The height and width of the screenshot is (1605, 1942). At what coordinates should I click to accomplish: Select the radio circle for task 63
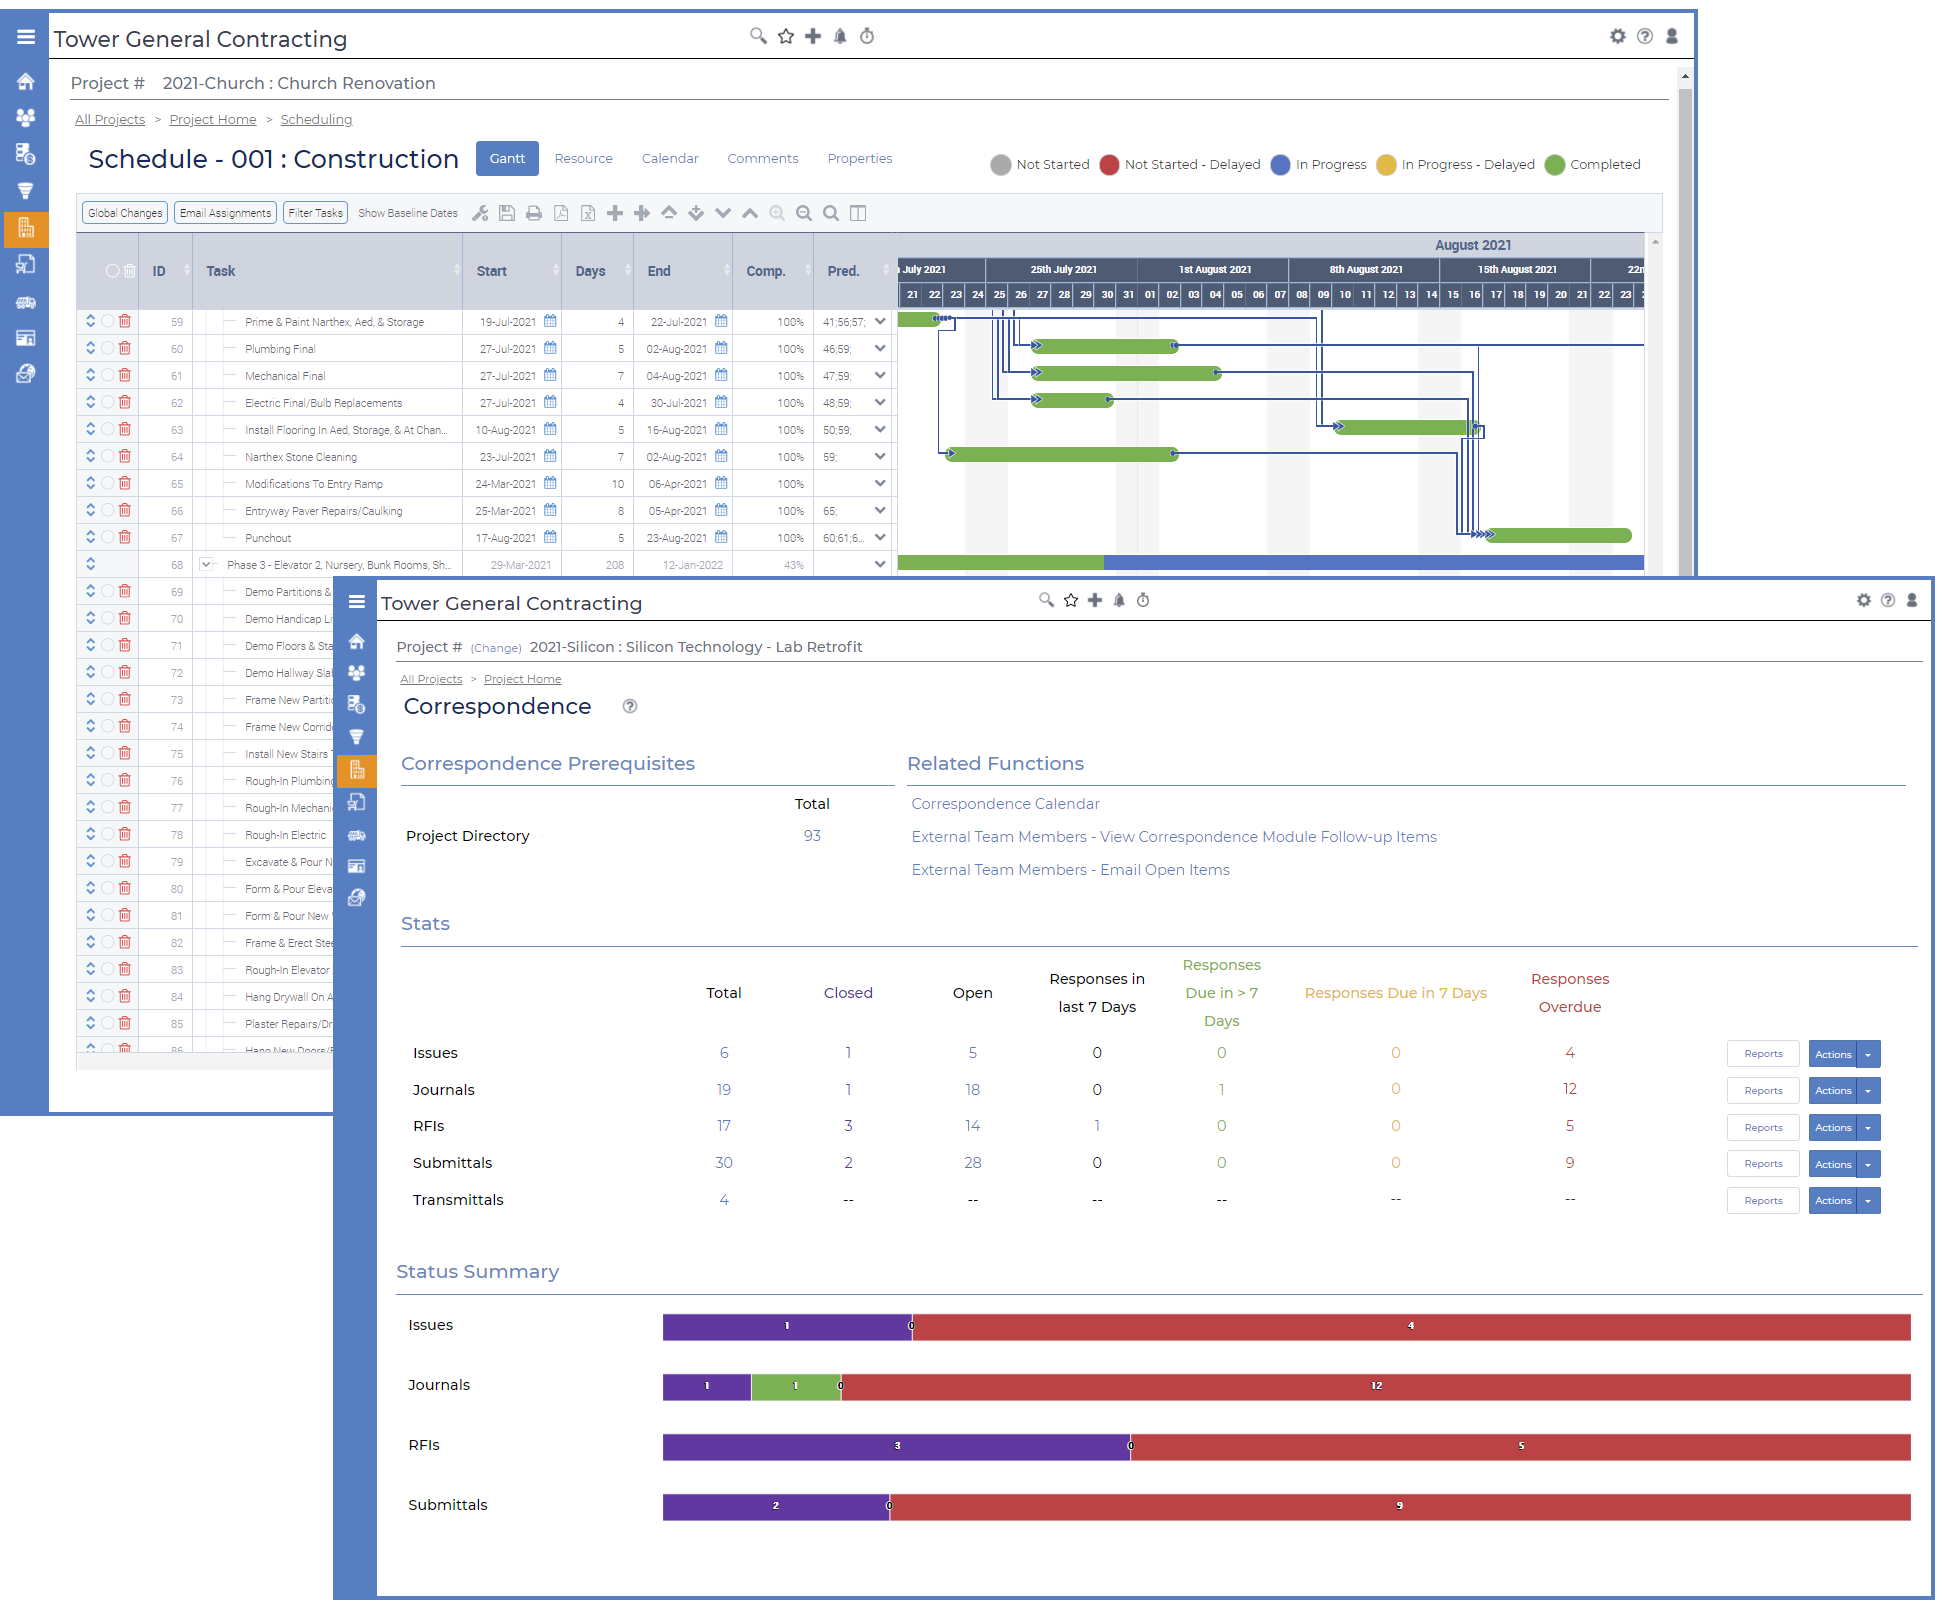(x=107, y=429)
